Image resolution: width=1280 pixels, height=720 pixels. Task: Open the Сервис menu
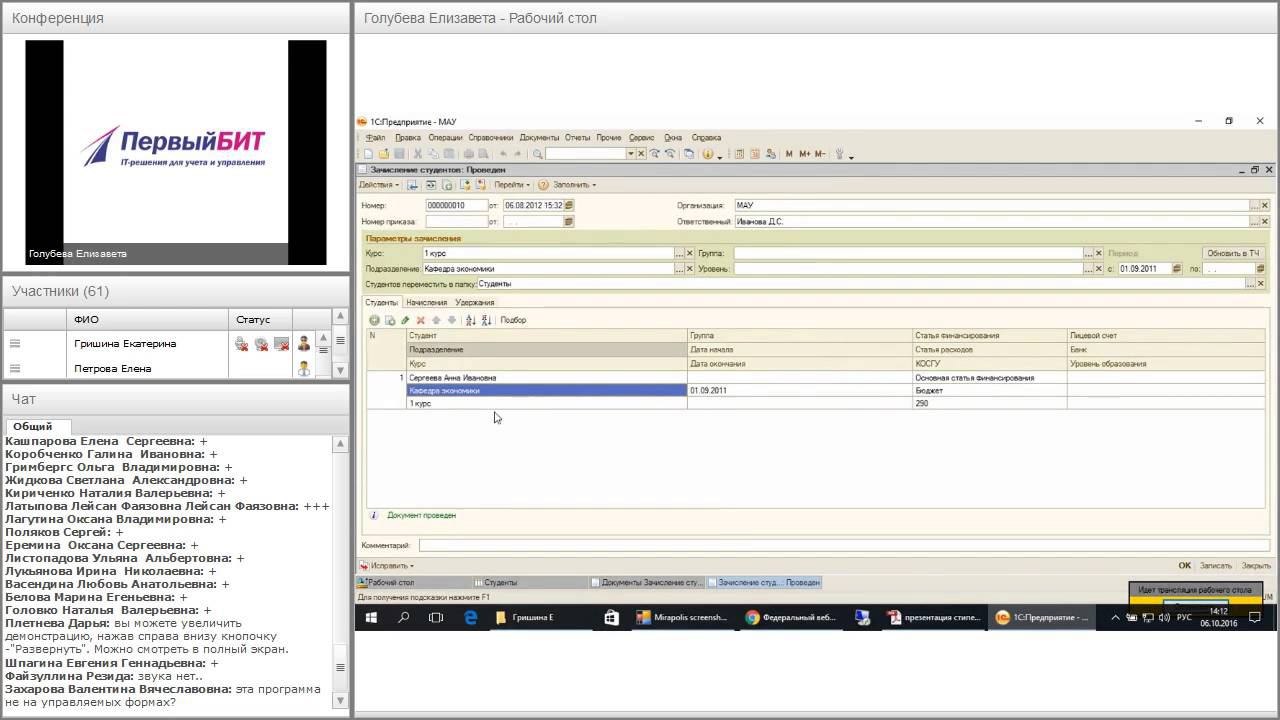point(642,138)
